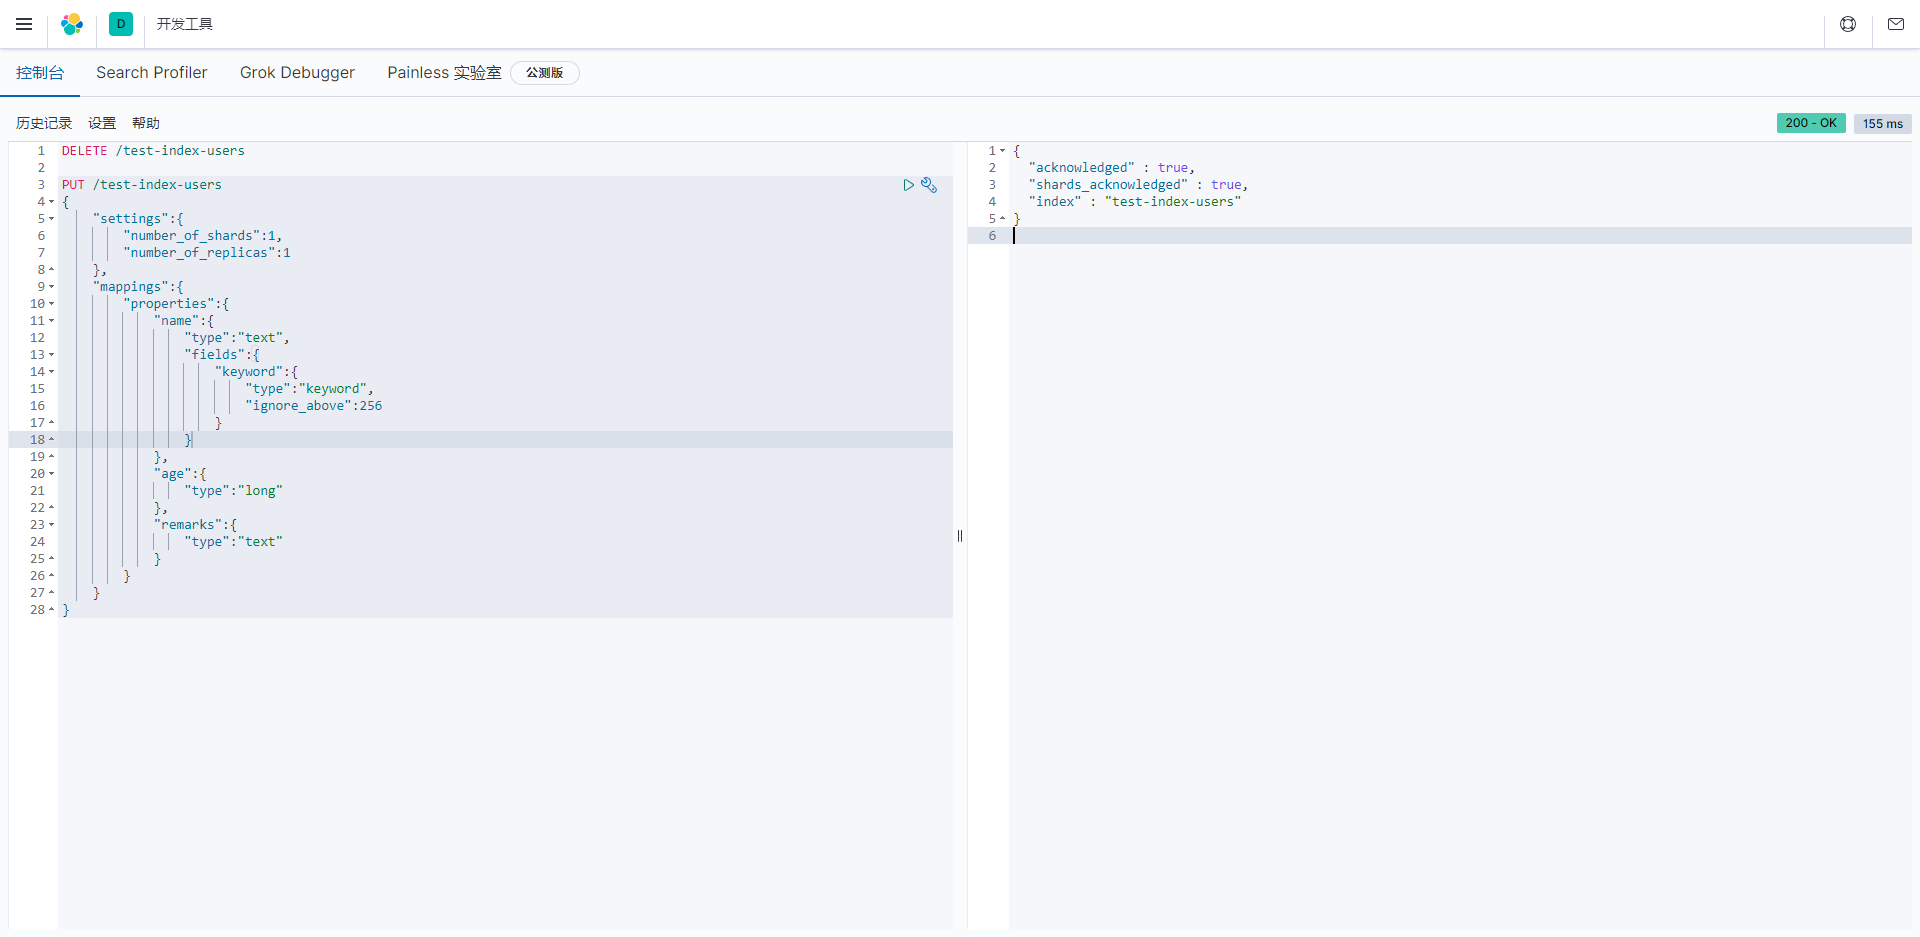Screen dimensions: 1920x937
Task: Click the "acknowledged" : true response line
Action: (x=1112, y=168)
